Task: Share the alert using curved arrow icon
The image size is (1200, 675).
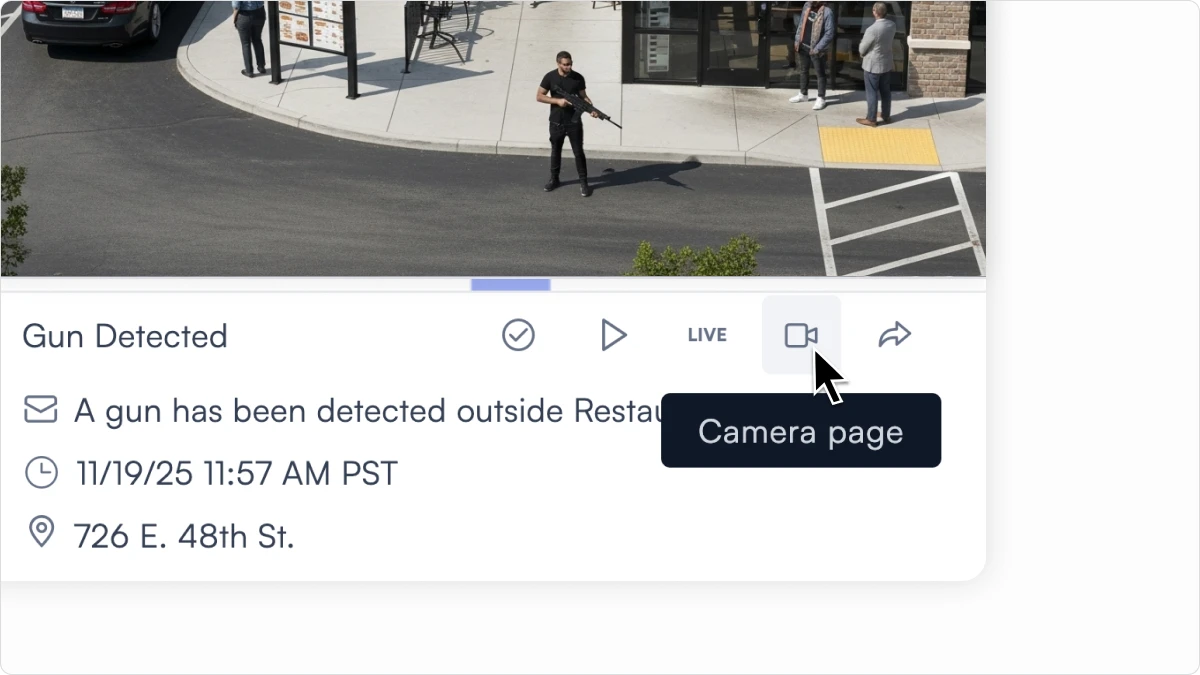Action: pyautogui.click(x=894, y=335)
